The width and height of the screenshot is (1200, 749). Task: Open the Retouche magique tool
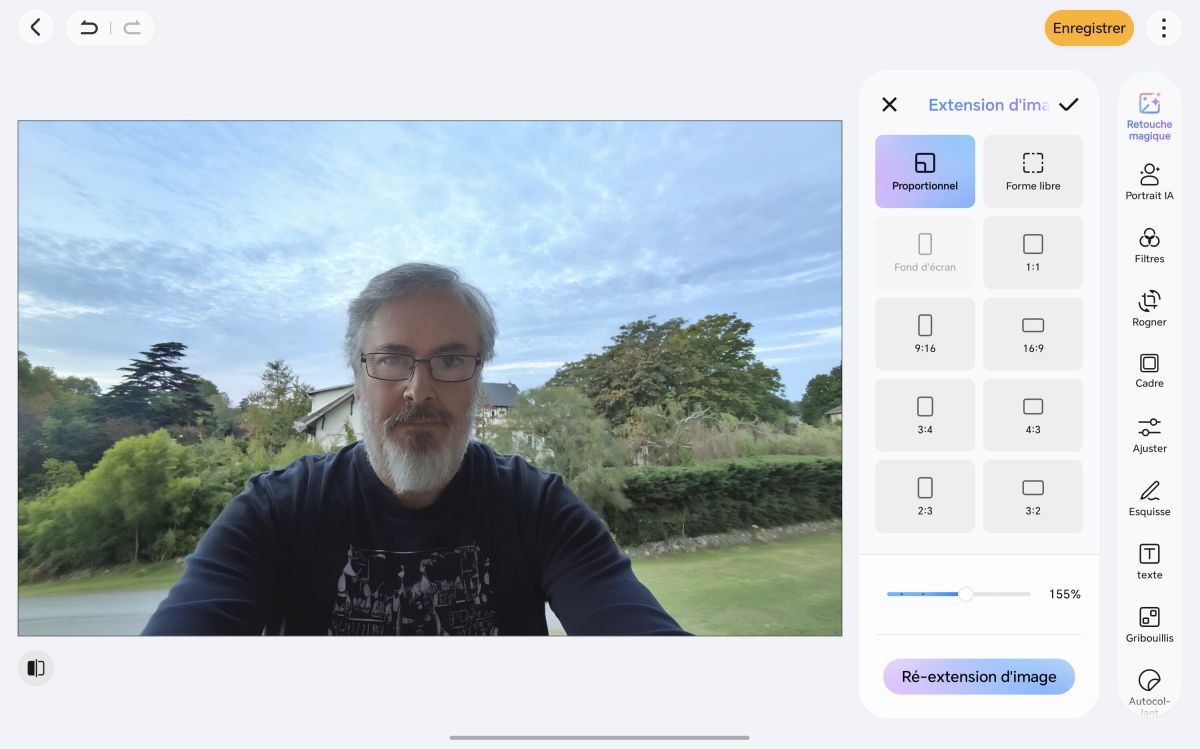click(1149, 116)
